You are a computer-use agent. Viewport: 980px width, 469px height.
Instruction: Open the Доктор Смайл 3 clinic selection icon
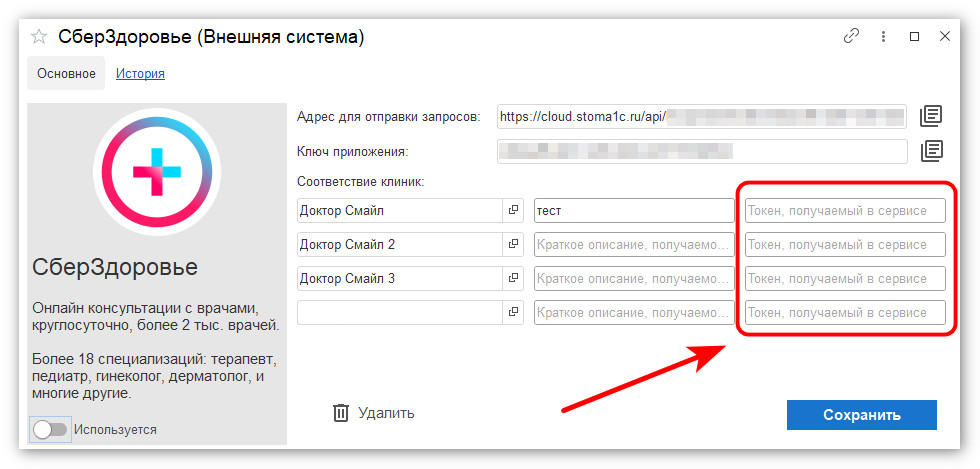click(513, 278)
